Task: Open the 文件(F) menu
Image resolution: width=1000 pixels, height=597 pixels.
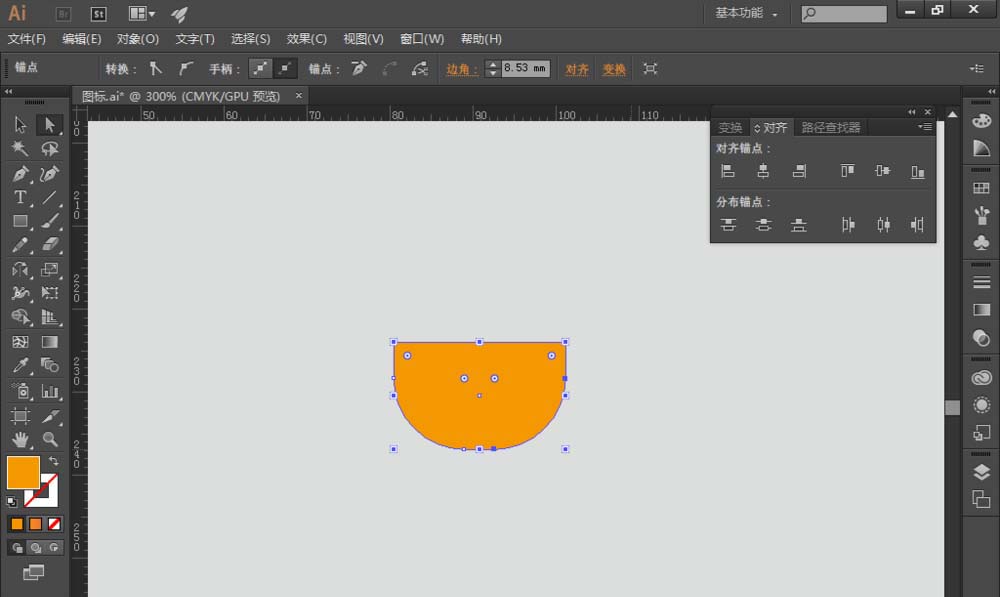Action: point(27,39)
